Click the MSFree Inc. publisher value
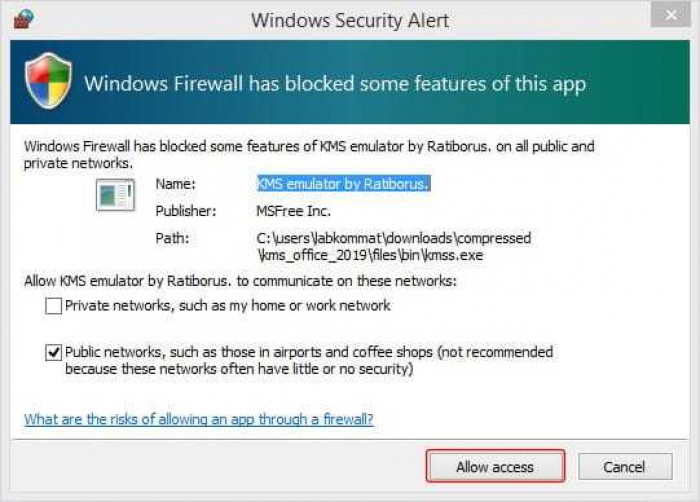This screenshot has height=502, width=700. point(293,211)
